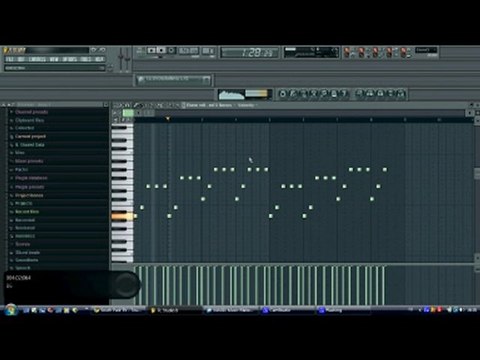Click the pattern number selector

(209, 51)
